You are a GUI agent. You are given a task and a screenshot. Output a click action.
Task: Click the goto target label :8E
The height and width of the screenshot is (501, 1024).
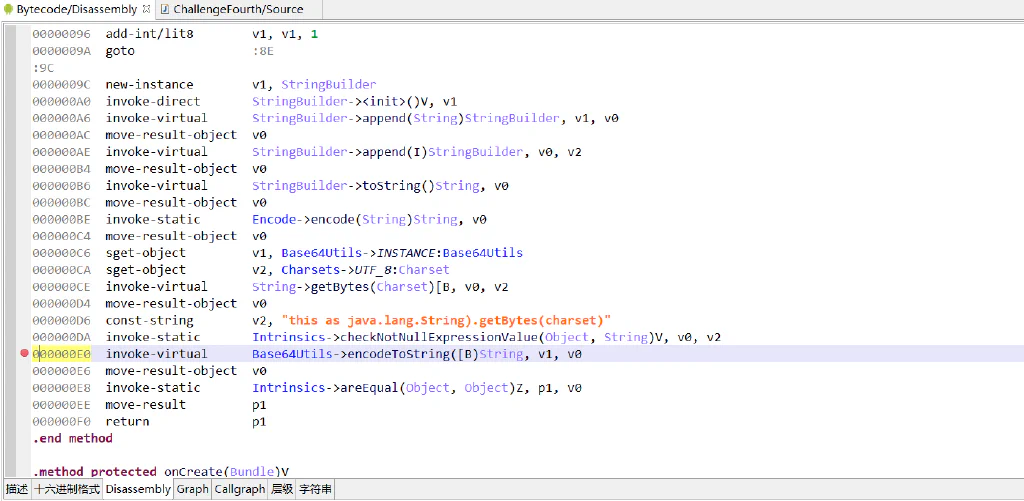[263, 50]
